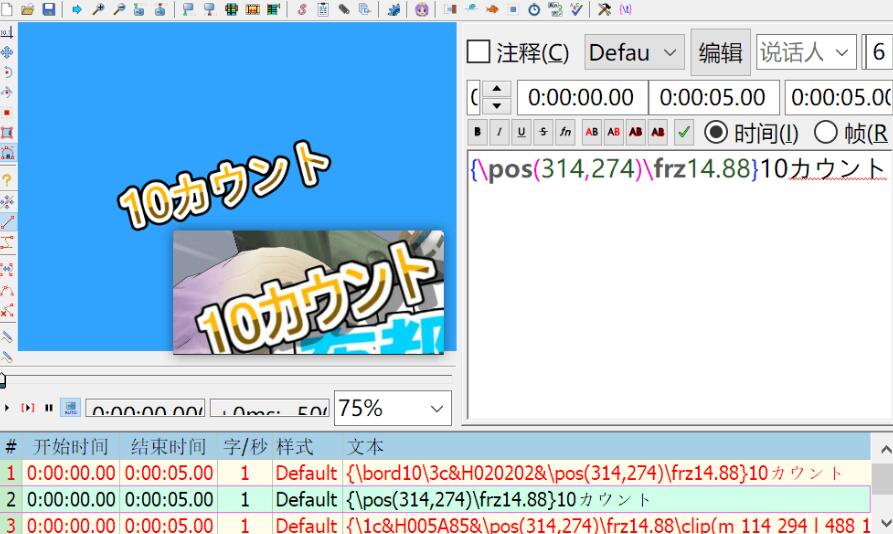
Task: Create a new subtitle file
Action: pos(6,9)
